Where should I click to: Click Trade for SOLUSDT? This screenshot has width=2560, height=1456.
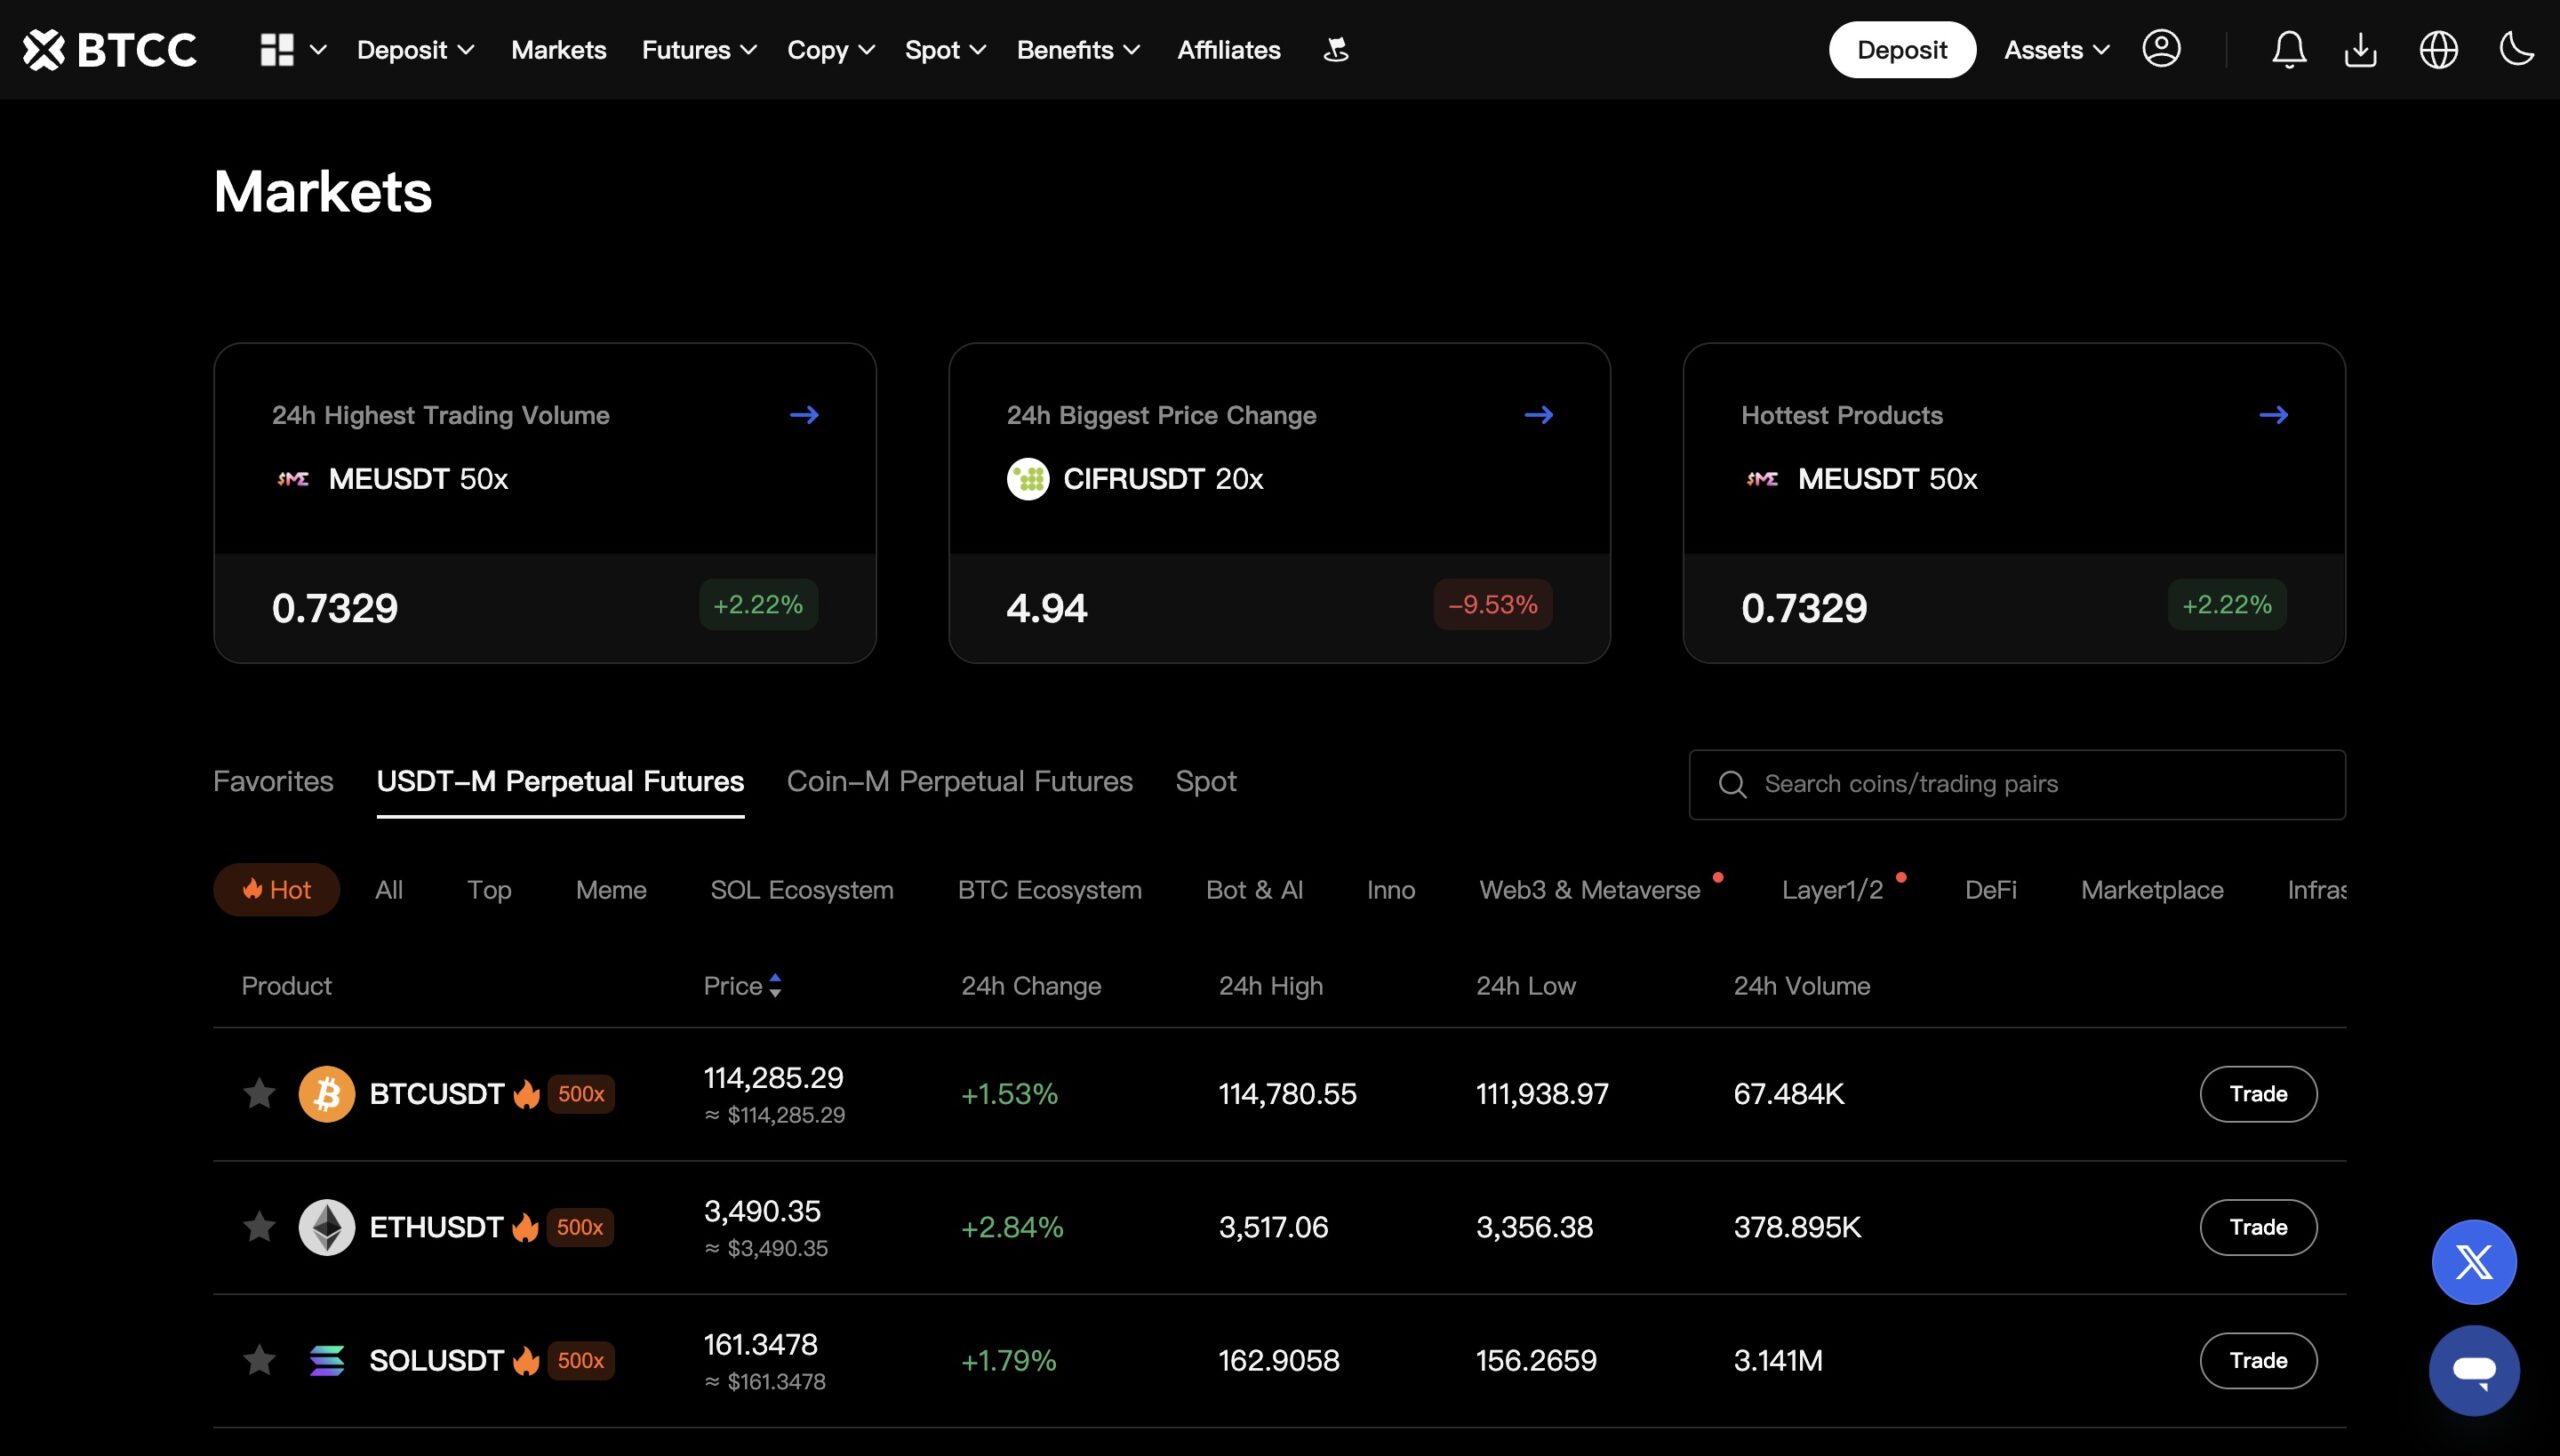(x=2258, y=1360)
